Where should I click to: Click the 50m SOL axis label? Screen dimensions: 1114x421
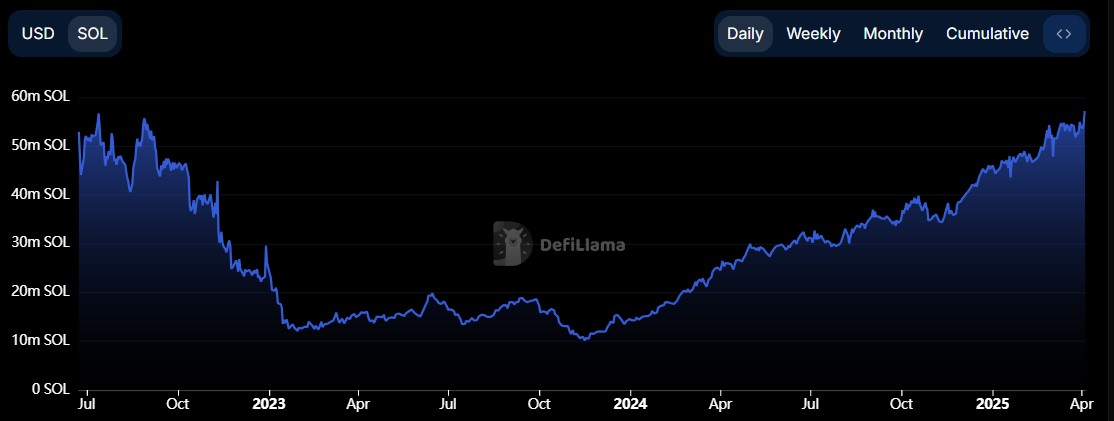pyautogui.click(x=41, y=145)
